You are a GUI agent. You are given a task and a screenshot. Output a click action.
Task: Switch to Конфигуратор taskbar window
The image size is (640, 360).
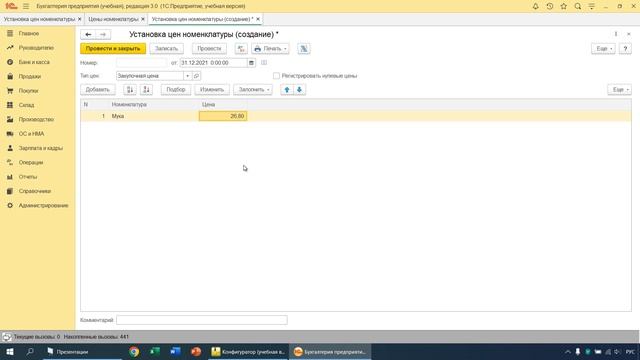[x=248, y=352]
